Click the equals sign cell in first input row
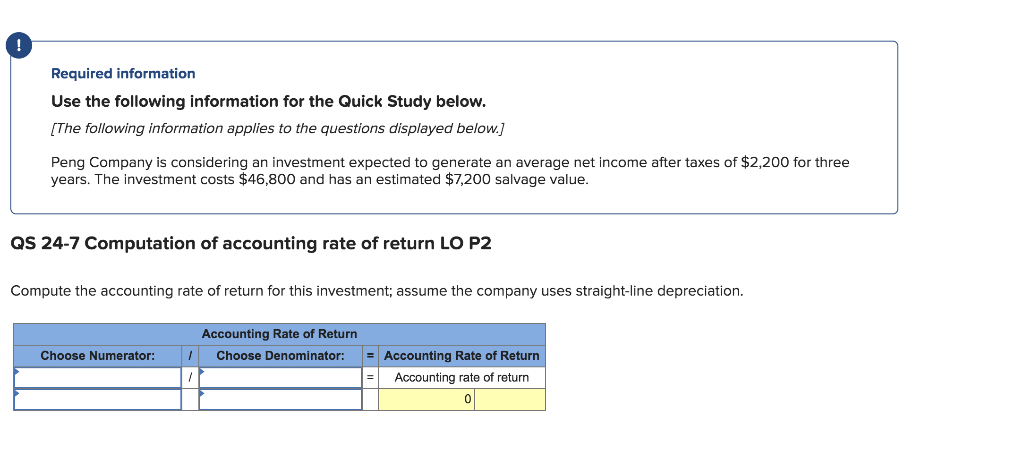This screenshot has width=1024, height=476. click(370, 377)
